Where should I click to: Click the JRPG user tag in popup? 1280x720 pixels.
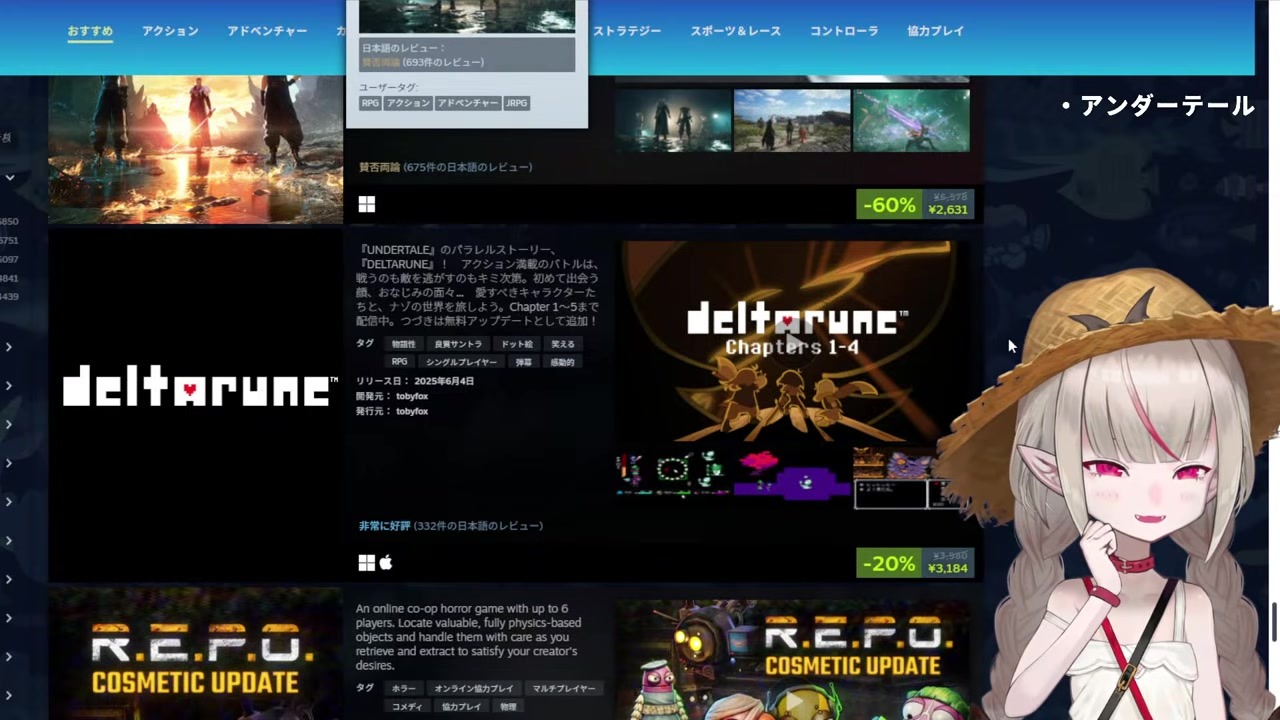[x=516, y=103]
